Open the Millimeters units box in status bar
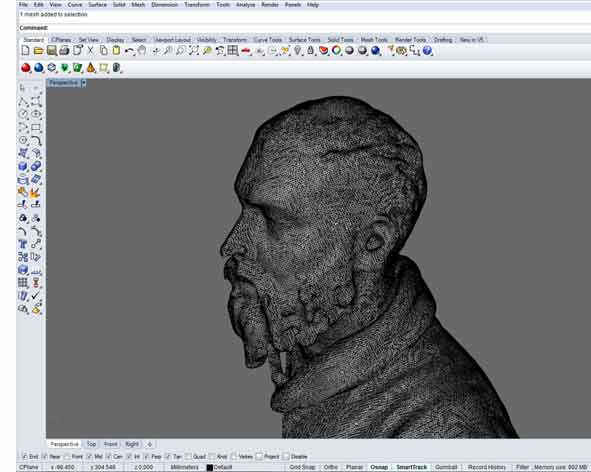Image resolution: width=591 pixels, height=472 pixels. (x=184, y=467)
